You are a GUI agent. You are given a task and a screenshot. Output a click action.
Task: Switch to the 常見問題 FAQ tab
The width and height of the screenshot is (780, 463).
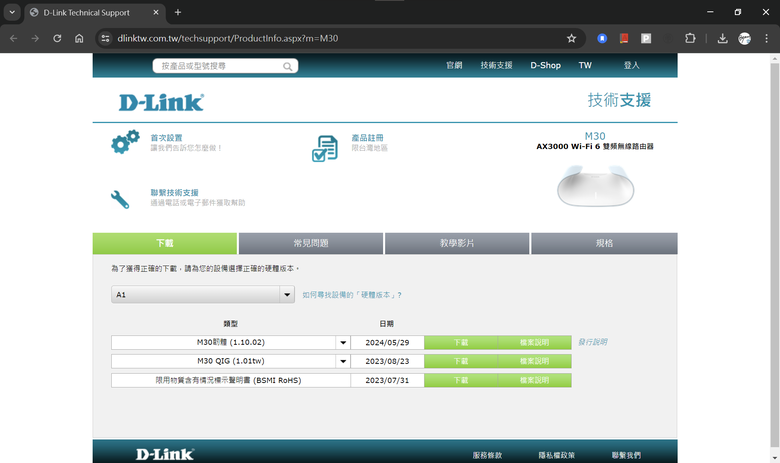pos(311,243)
